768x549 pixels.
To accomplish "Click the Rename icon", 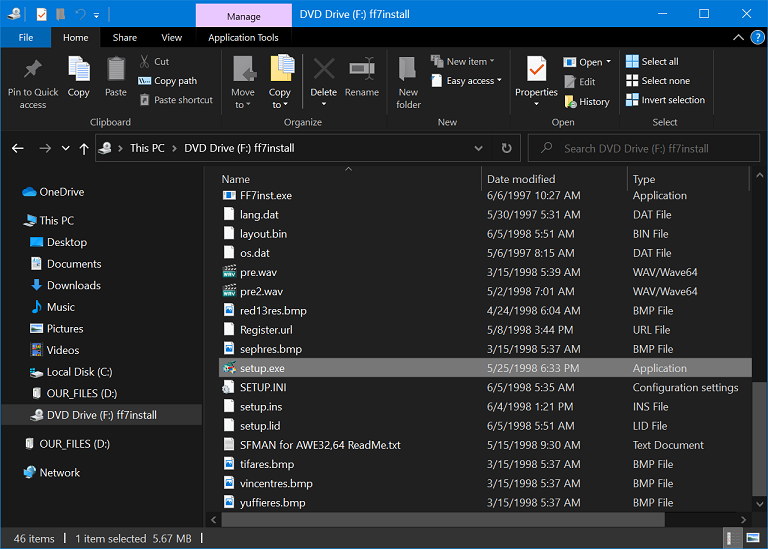I will click(x=362, y=69).
